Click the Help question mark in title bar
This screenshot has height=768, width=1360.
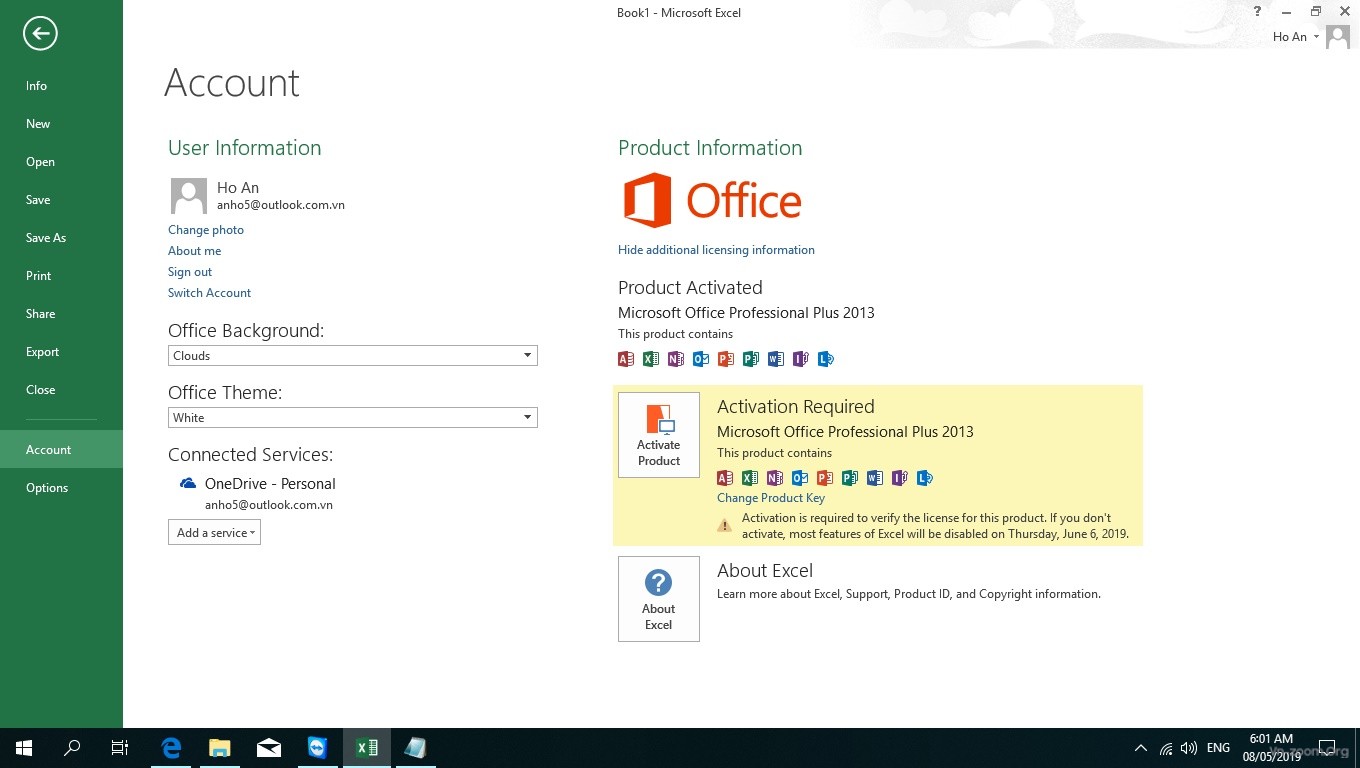(1257, 12)
